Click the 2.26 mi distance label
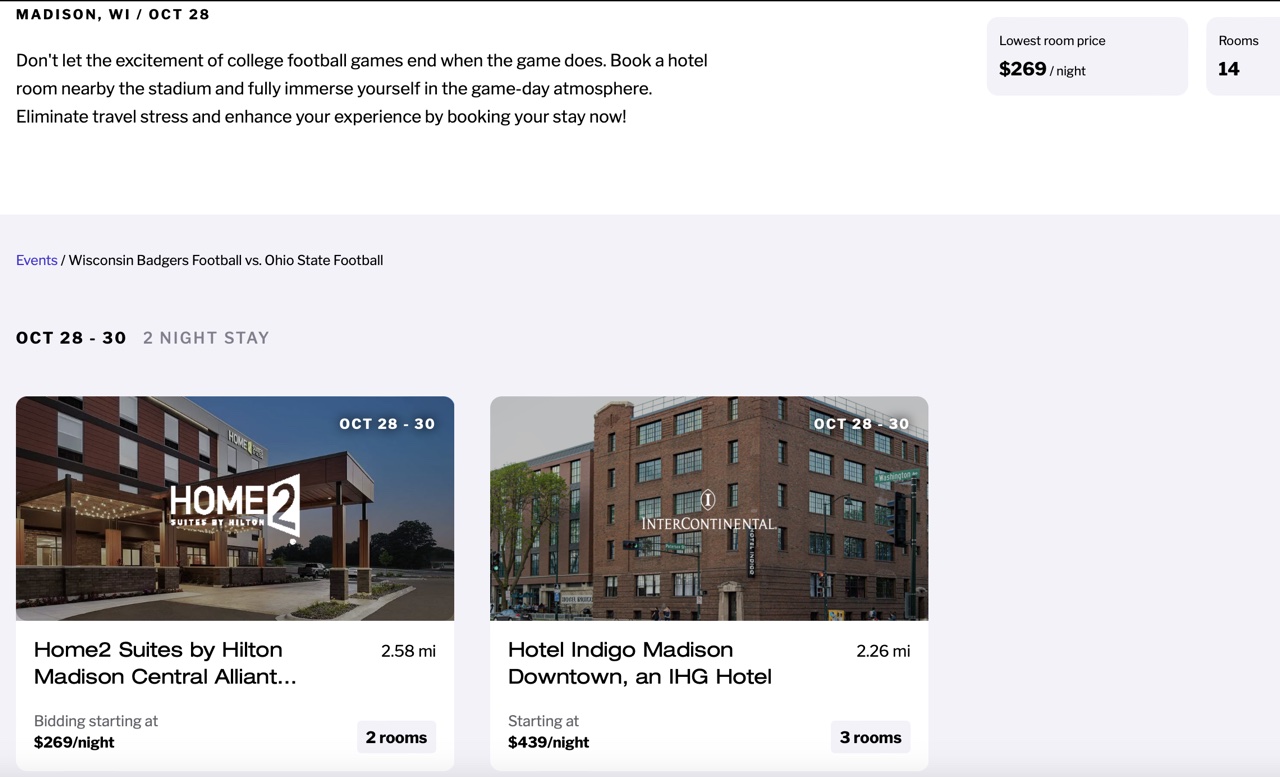Viewport: 1280px width, 777px height. pos(883,651)
